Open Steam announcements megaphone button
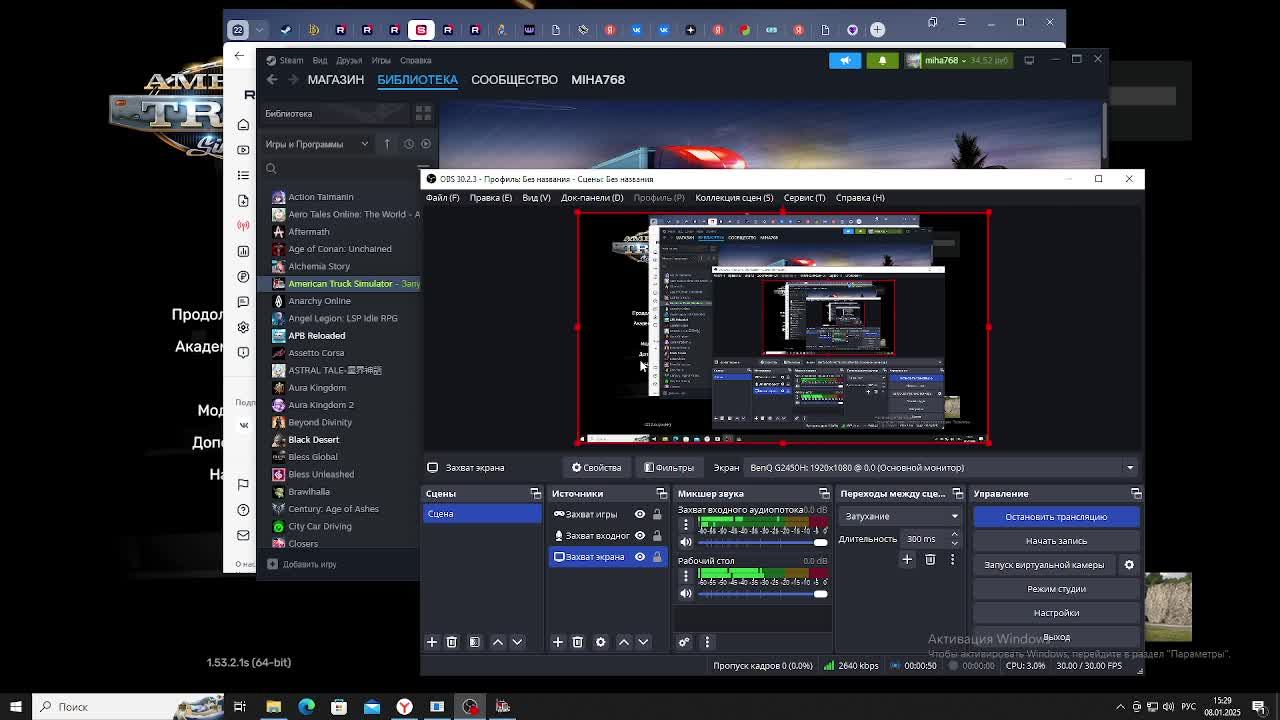This screenshot has height=720, width=1280. pos(845,60)
